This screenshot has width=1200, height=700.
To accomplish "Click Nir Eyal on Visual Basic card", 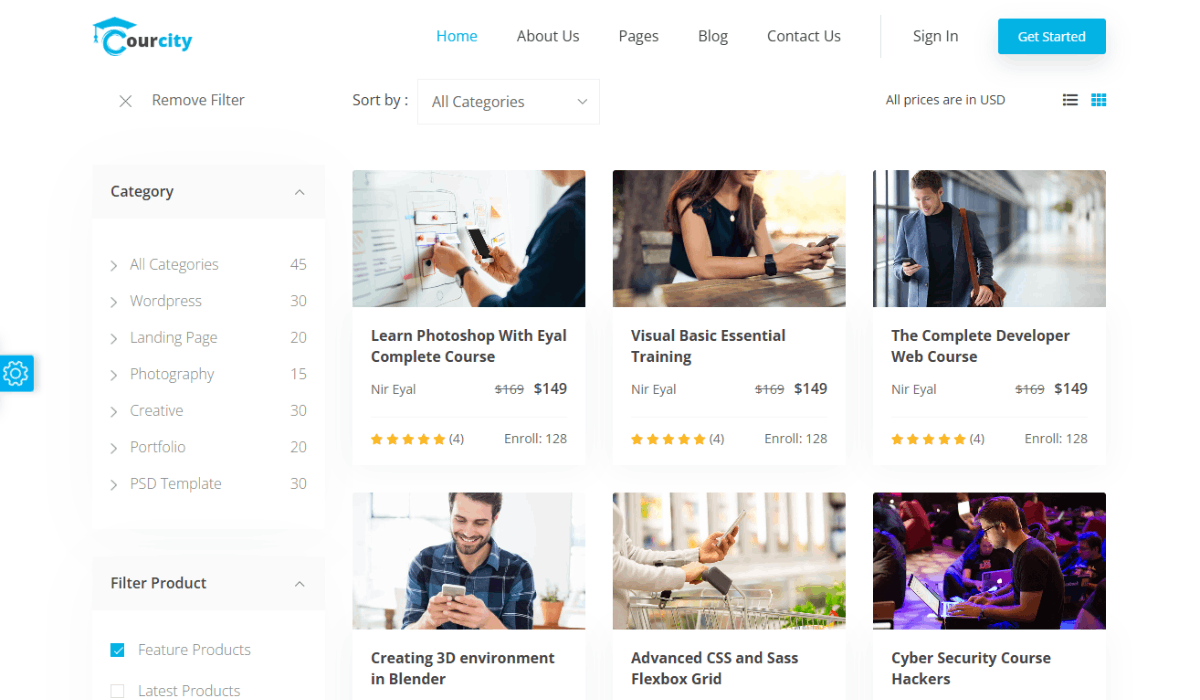I will tap(653, 390).
